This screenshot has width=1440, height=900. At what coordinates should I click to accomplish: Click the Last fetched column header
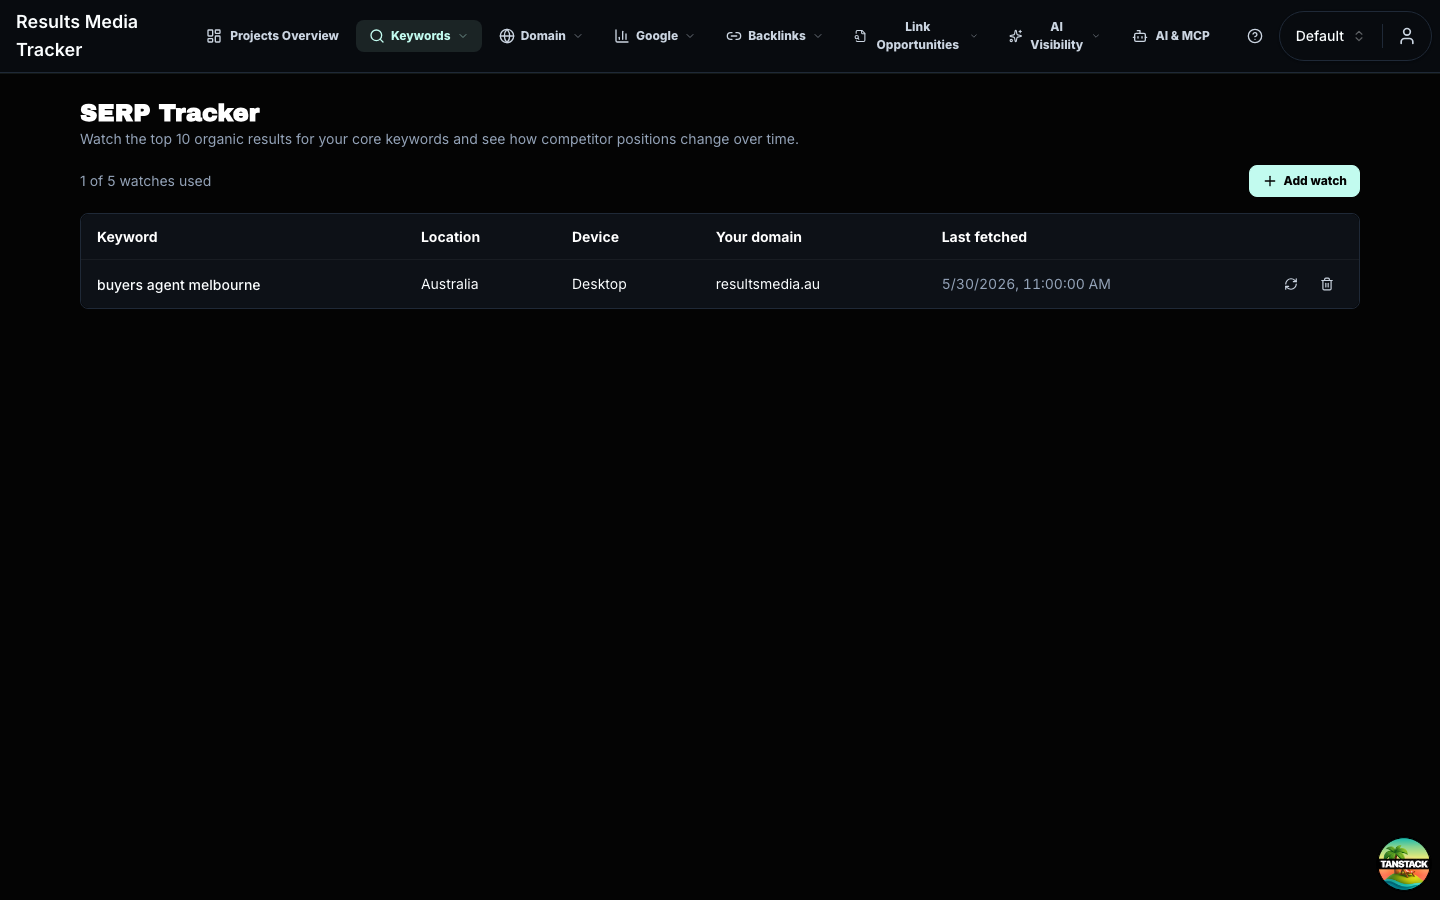[984, 237]
